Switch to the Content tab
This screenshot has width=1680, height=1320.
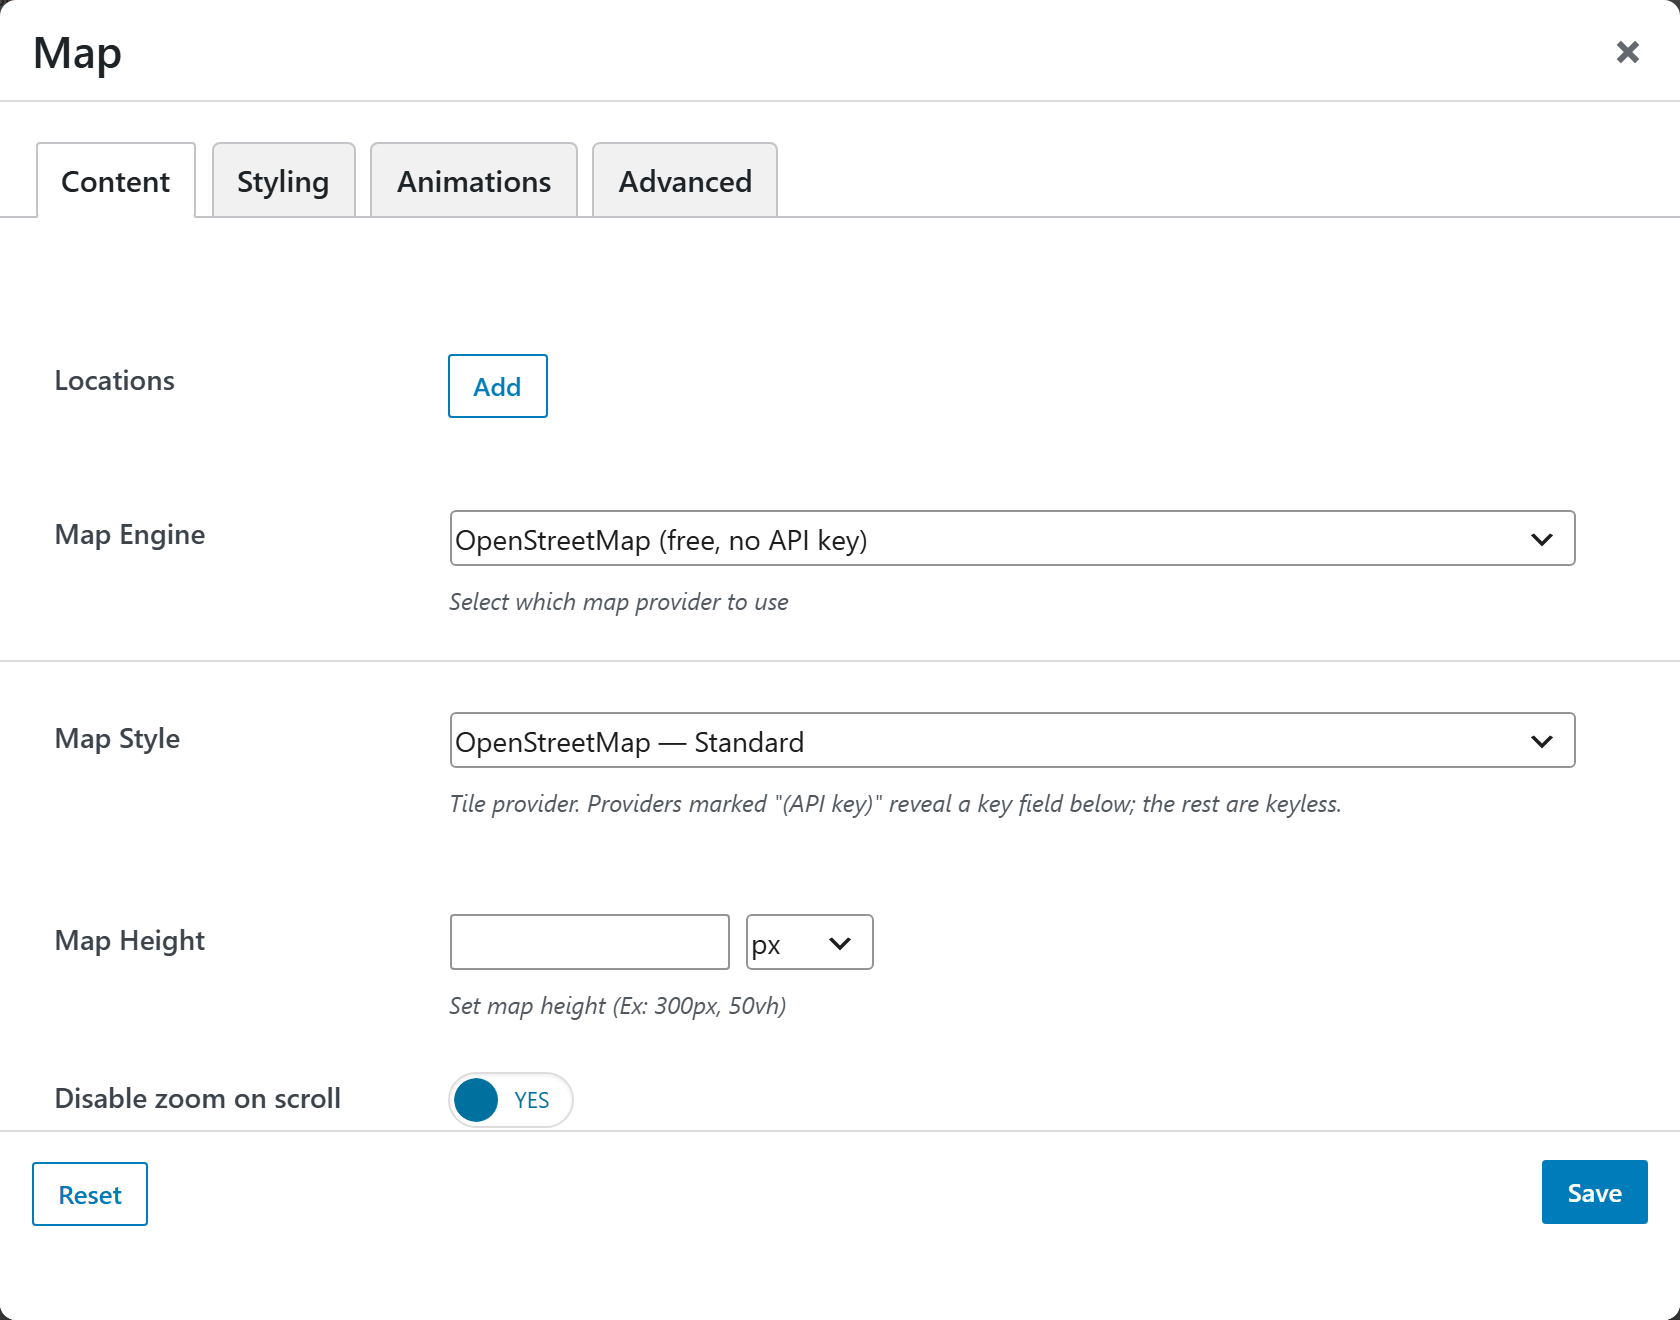(116, 181)
